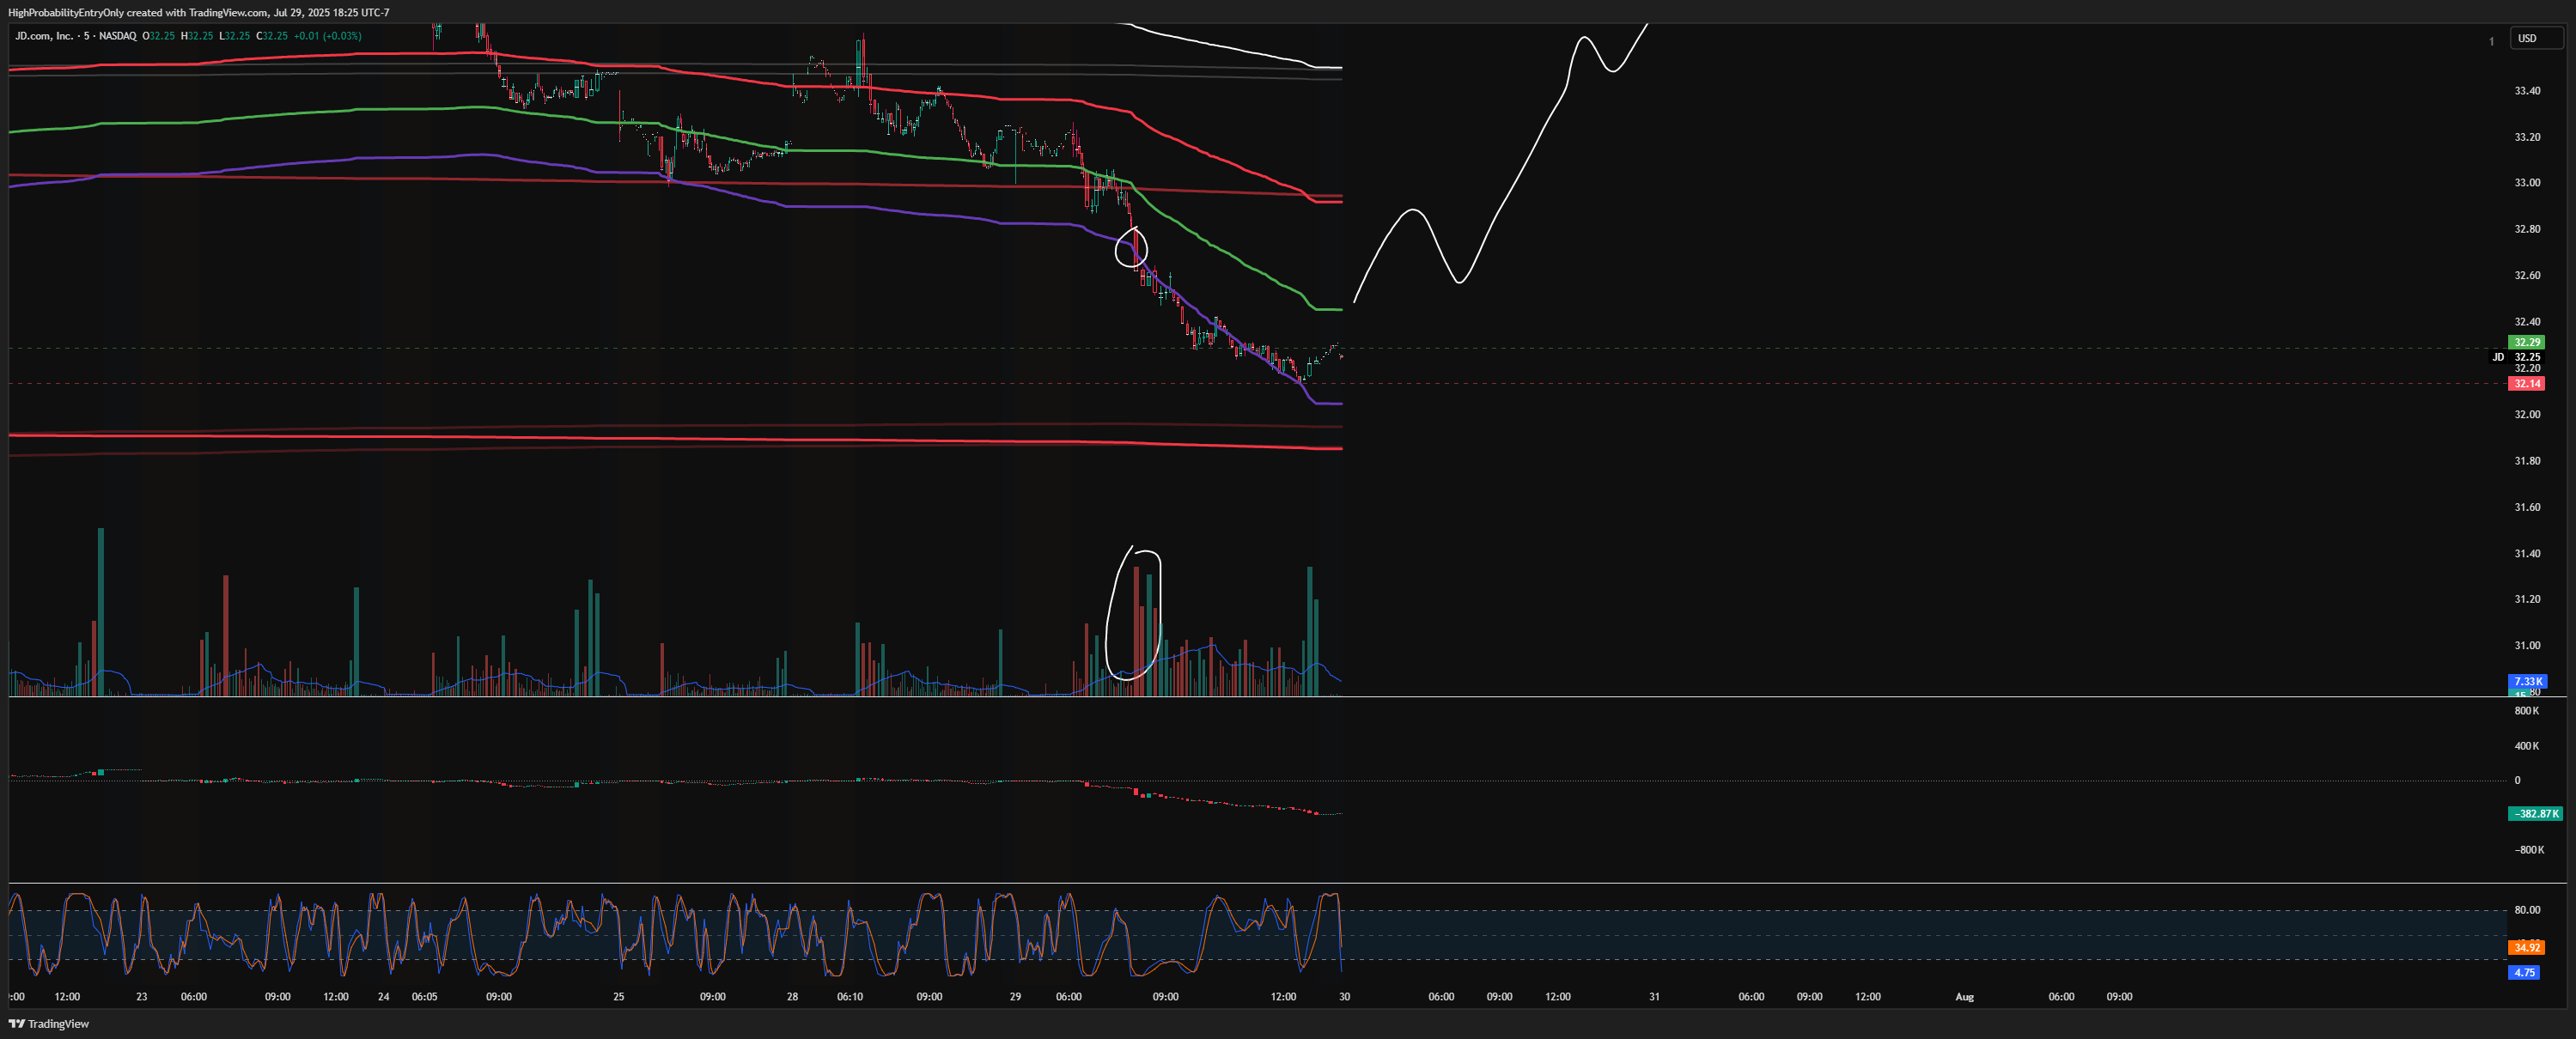
Task: Click the low value L32.25 in legend
Action: coord(234,36)
